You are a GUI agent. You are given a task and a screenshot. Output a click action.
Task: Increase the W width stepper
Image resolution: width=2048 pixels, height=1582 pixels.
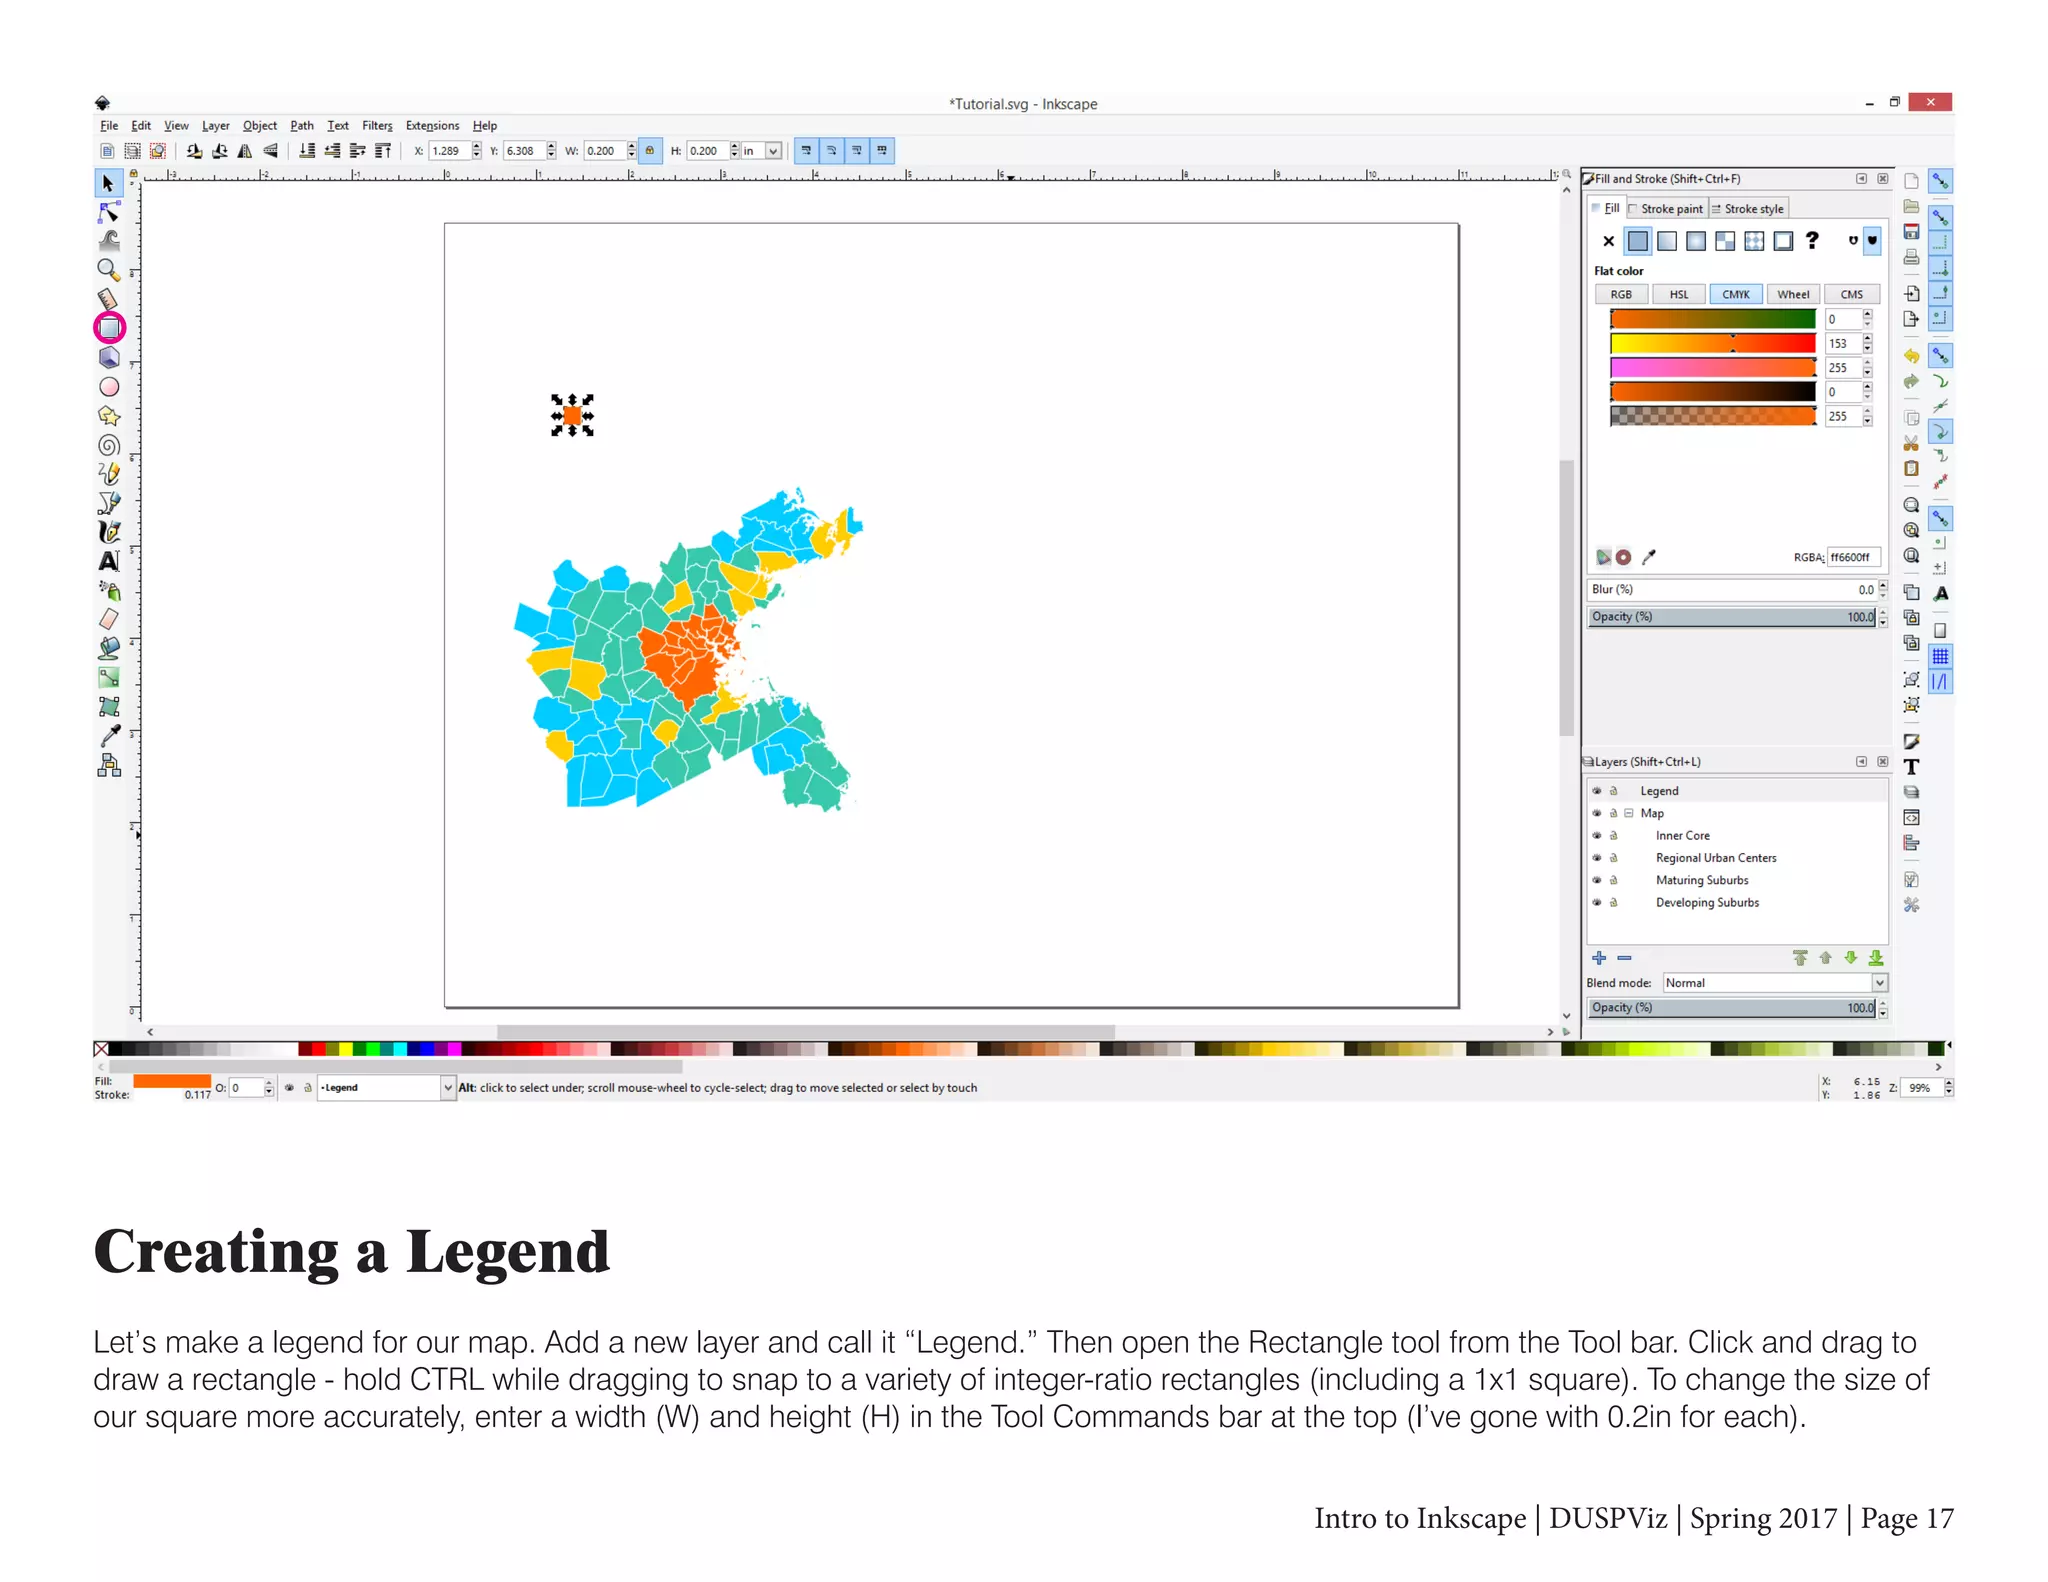[x=632, y=146]
